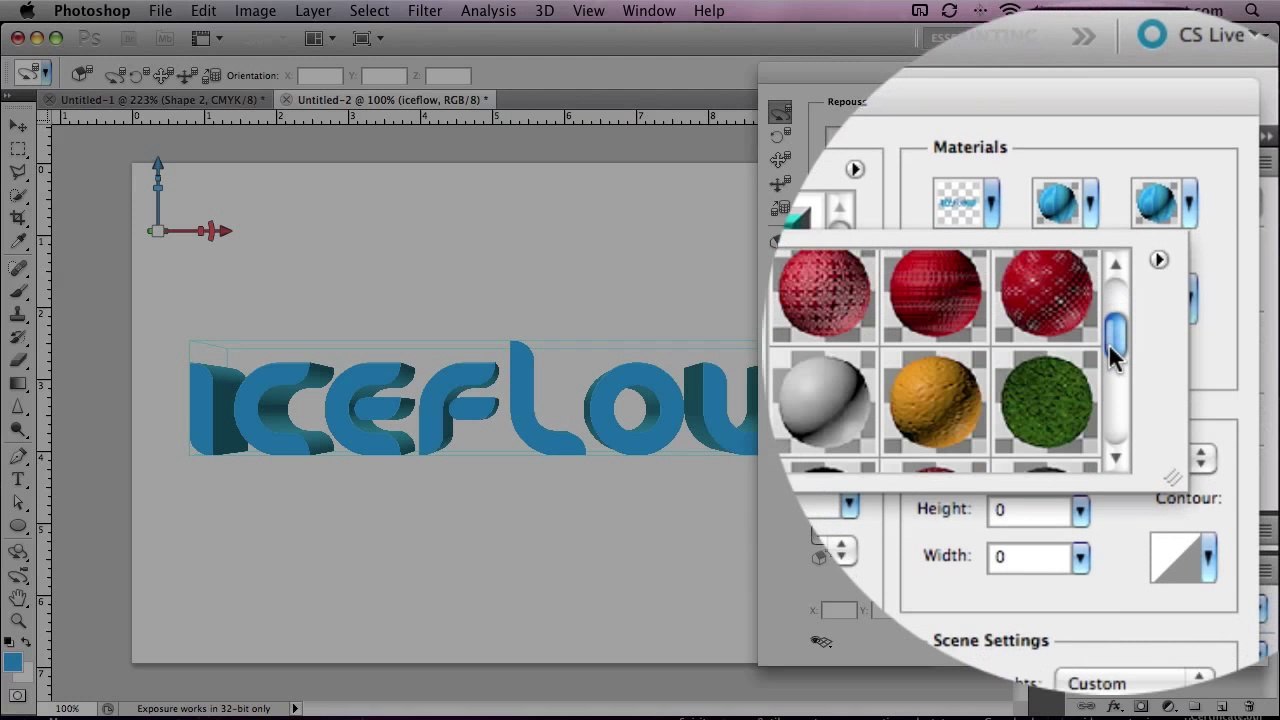This screenshot has height=720, width=1280.
Task: Select the Pen tool
Action: pos(18,456)
